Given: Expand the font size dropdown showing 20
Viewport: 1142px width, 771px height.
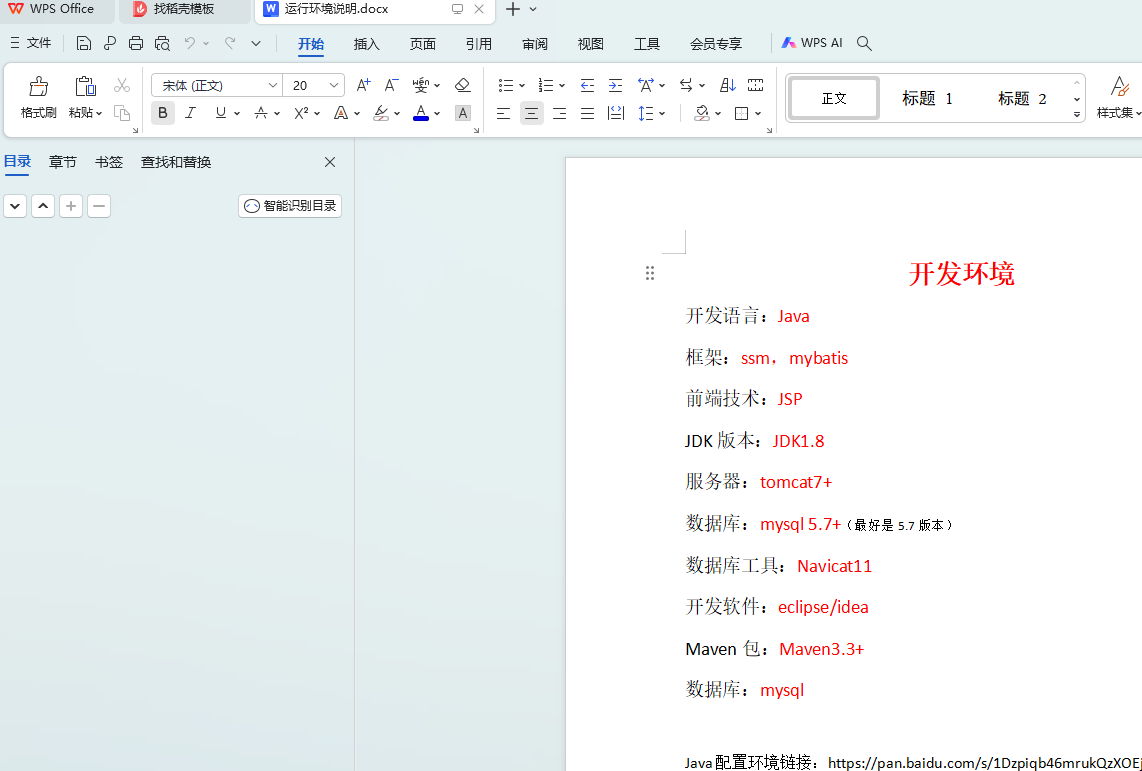Looking at the screenshot, I should (334, 86).
